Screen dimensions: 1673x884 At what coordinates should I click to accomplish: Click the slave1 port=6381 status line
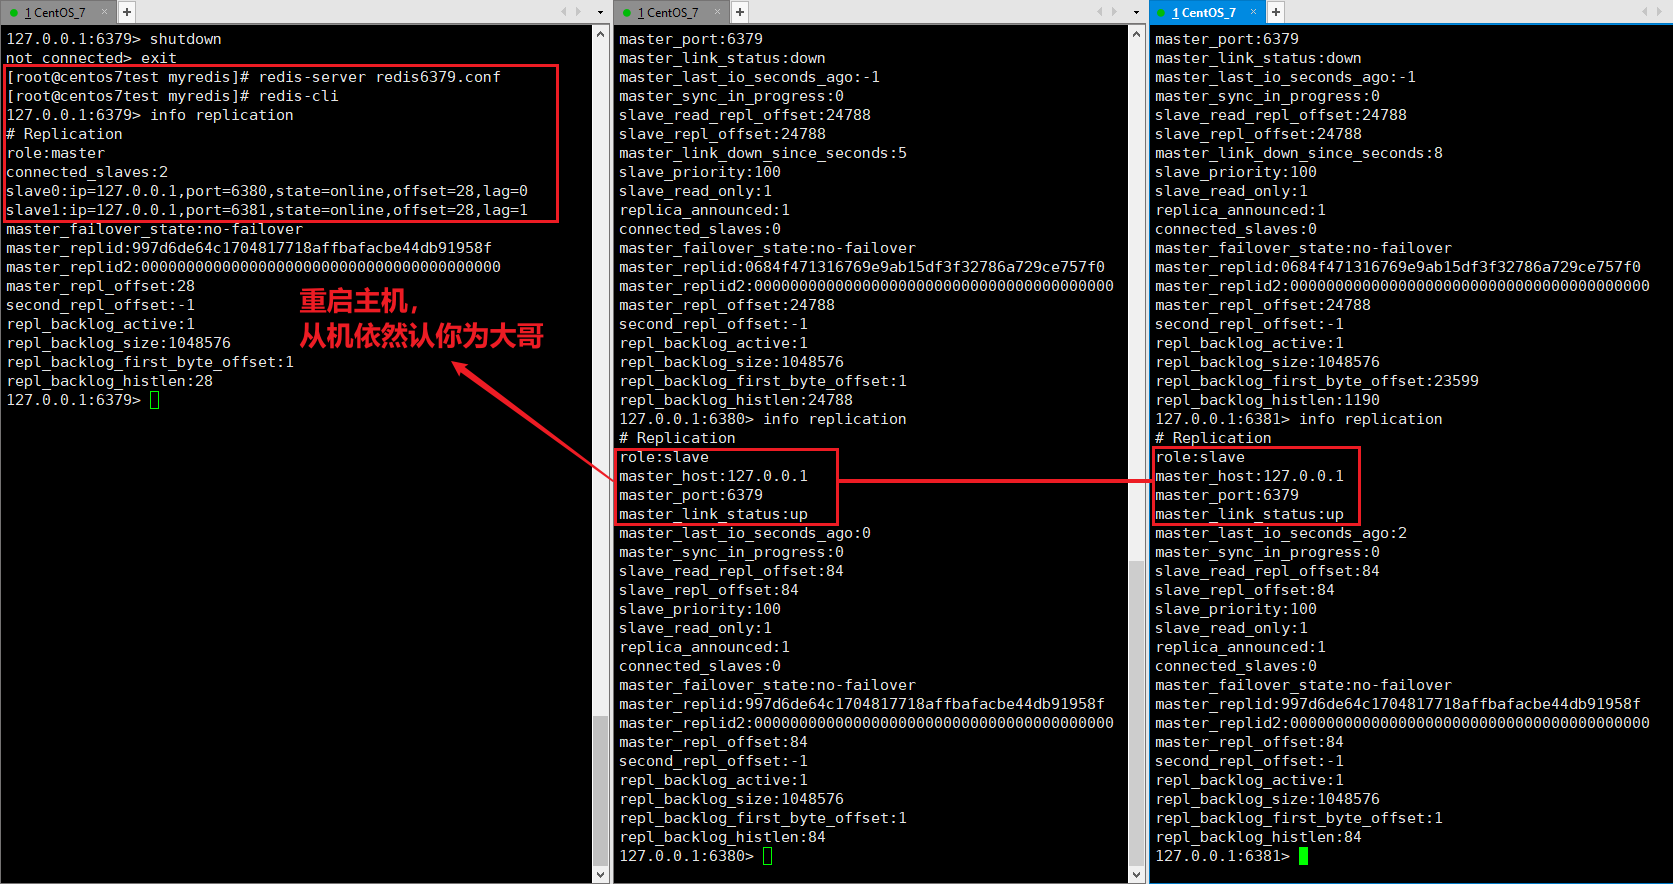(267, 210)
